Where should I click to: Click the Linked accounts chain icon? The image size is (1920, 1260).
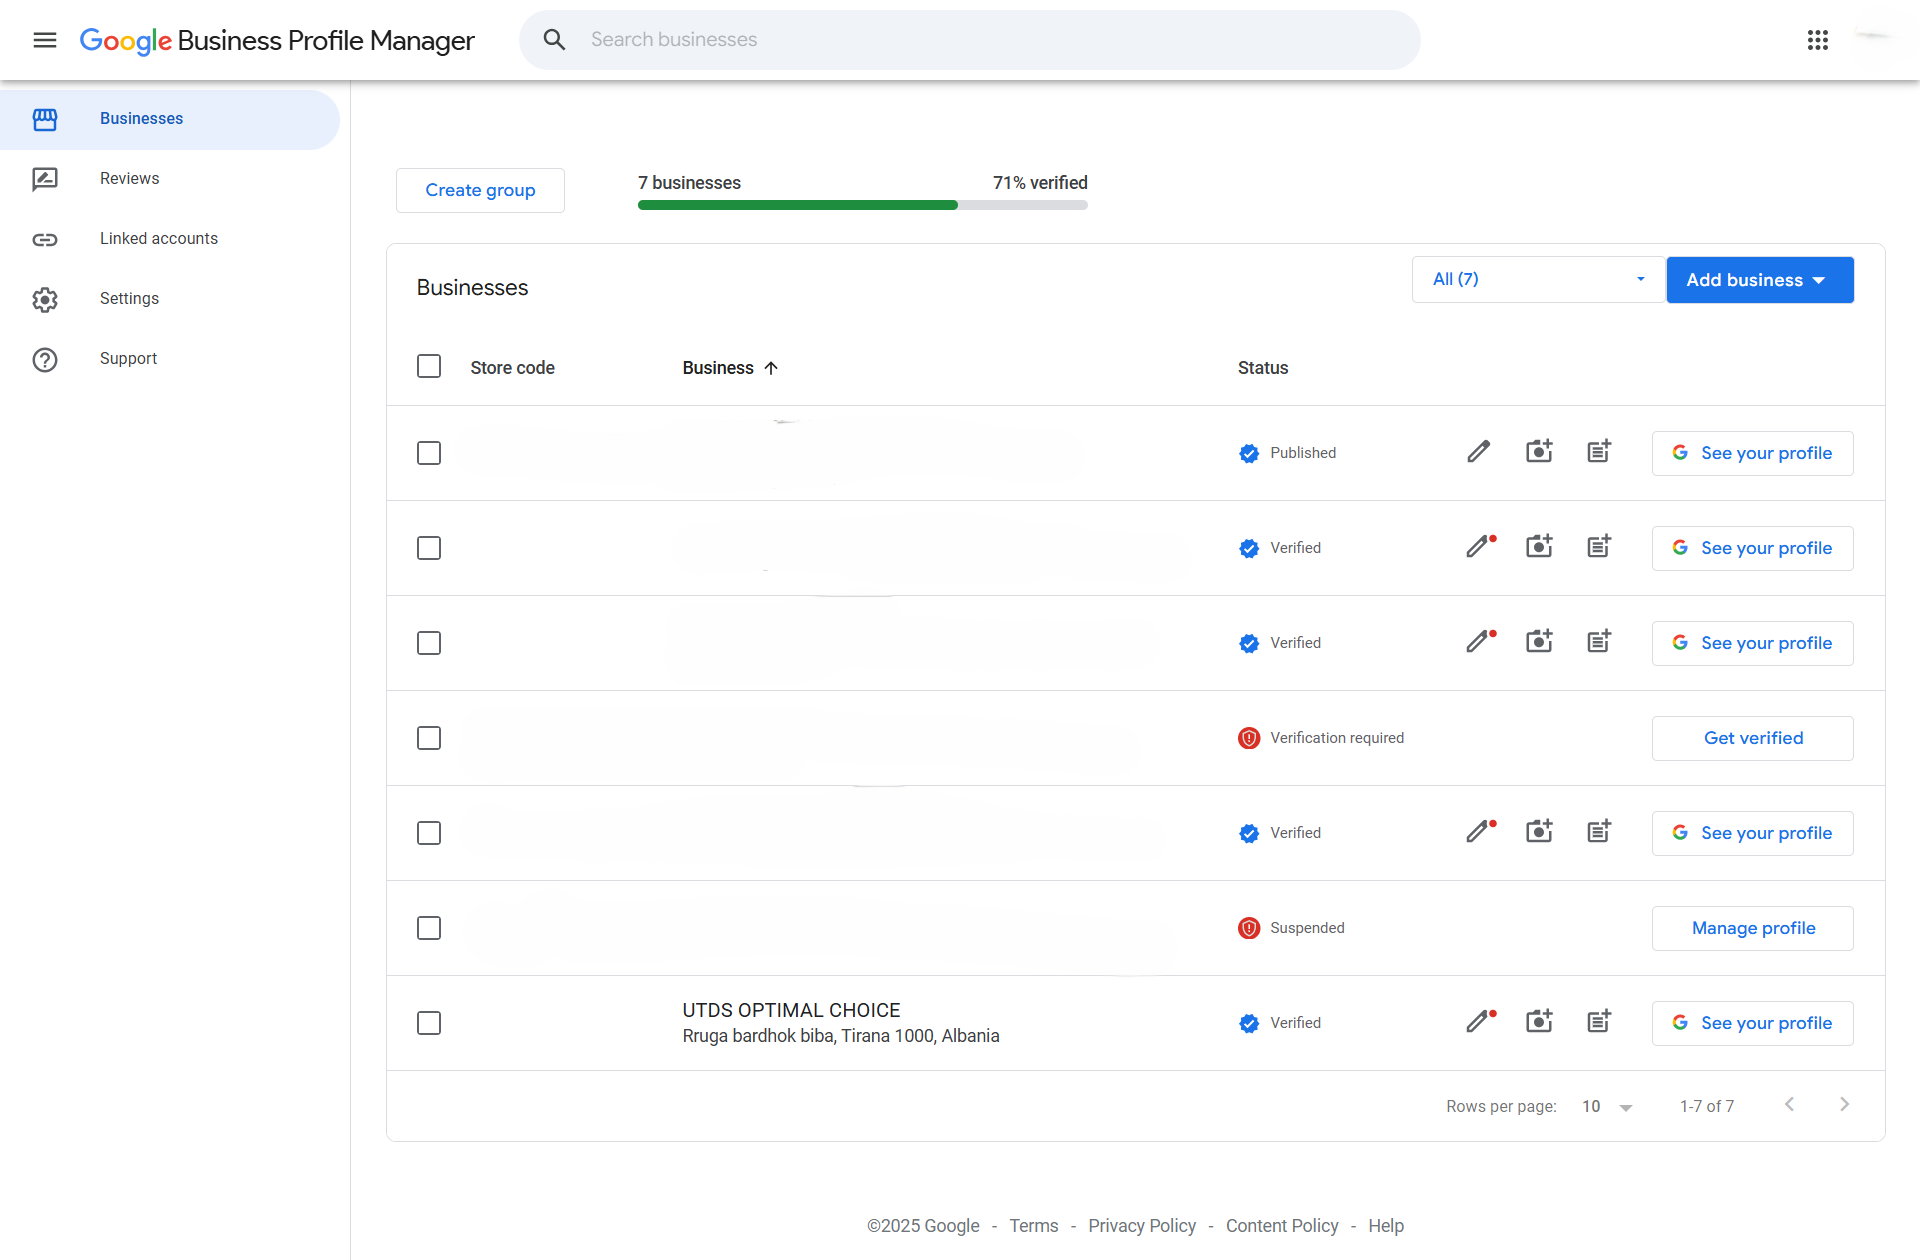click(45, 239)
